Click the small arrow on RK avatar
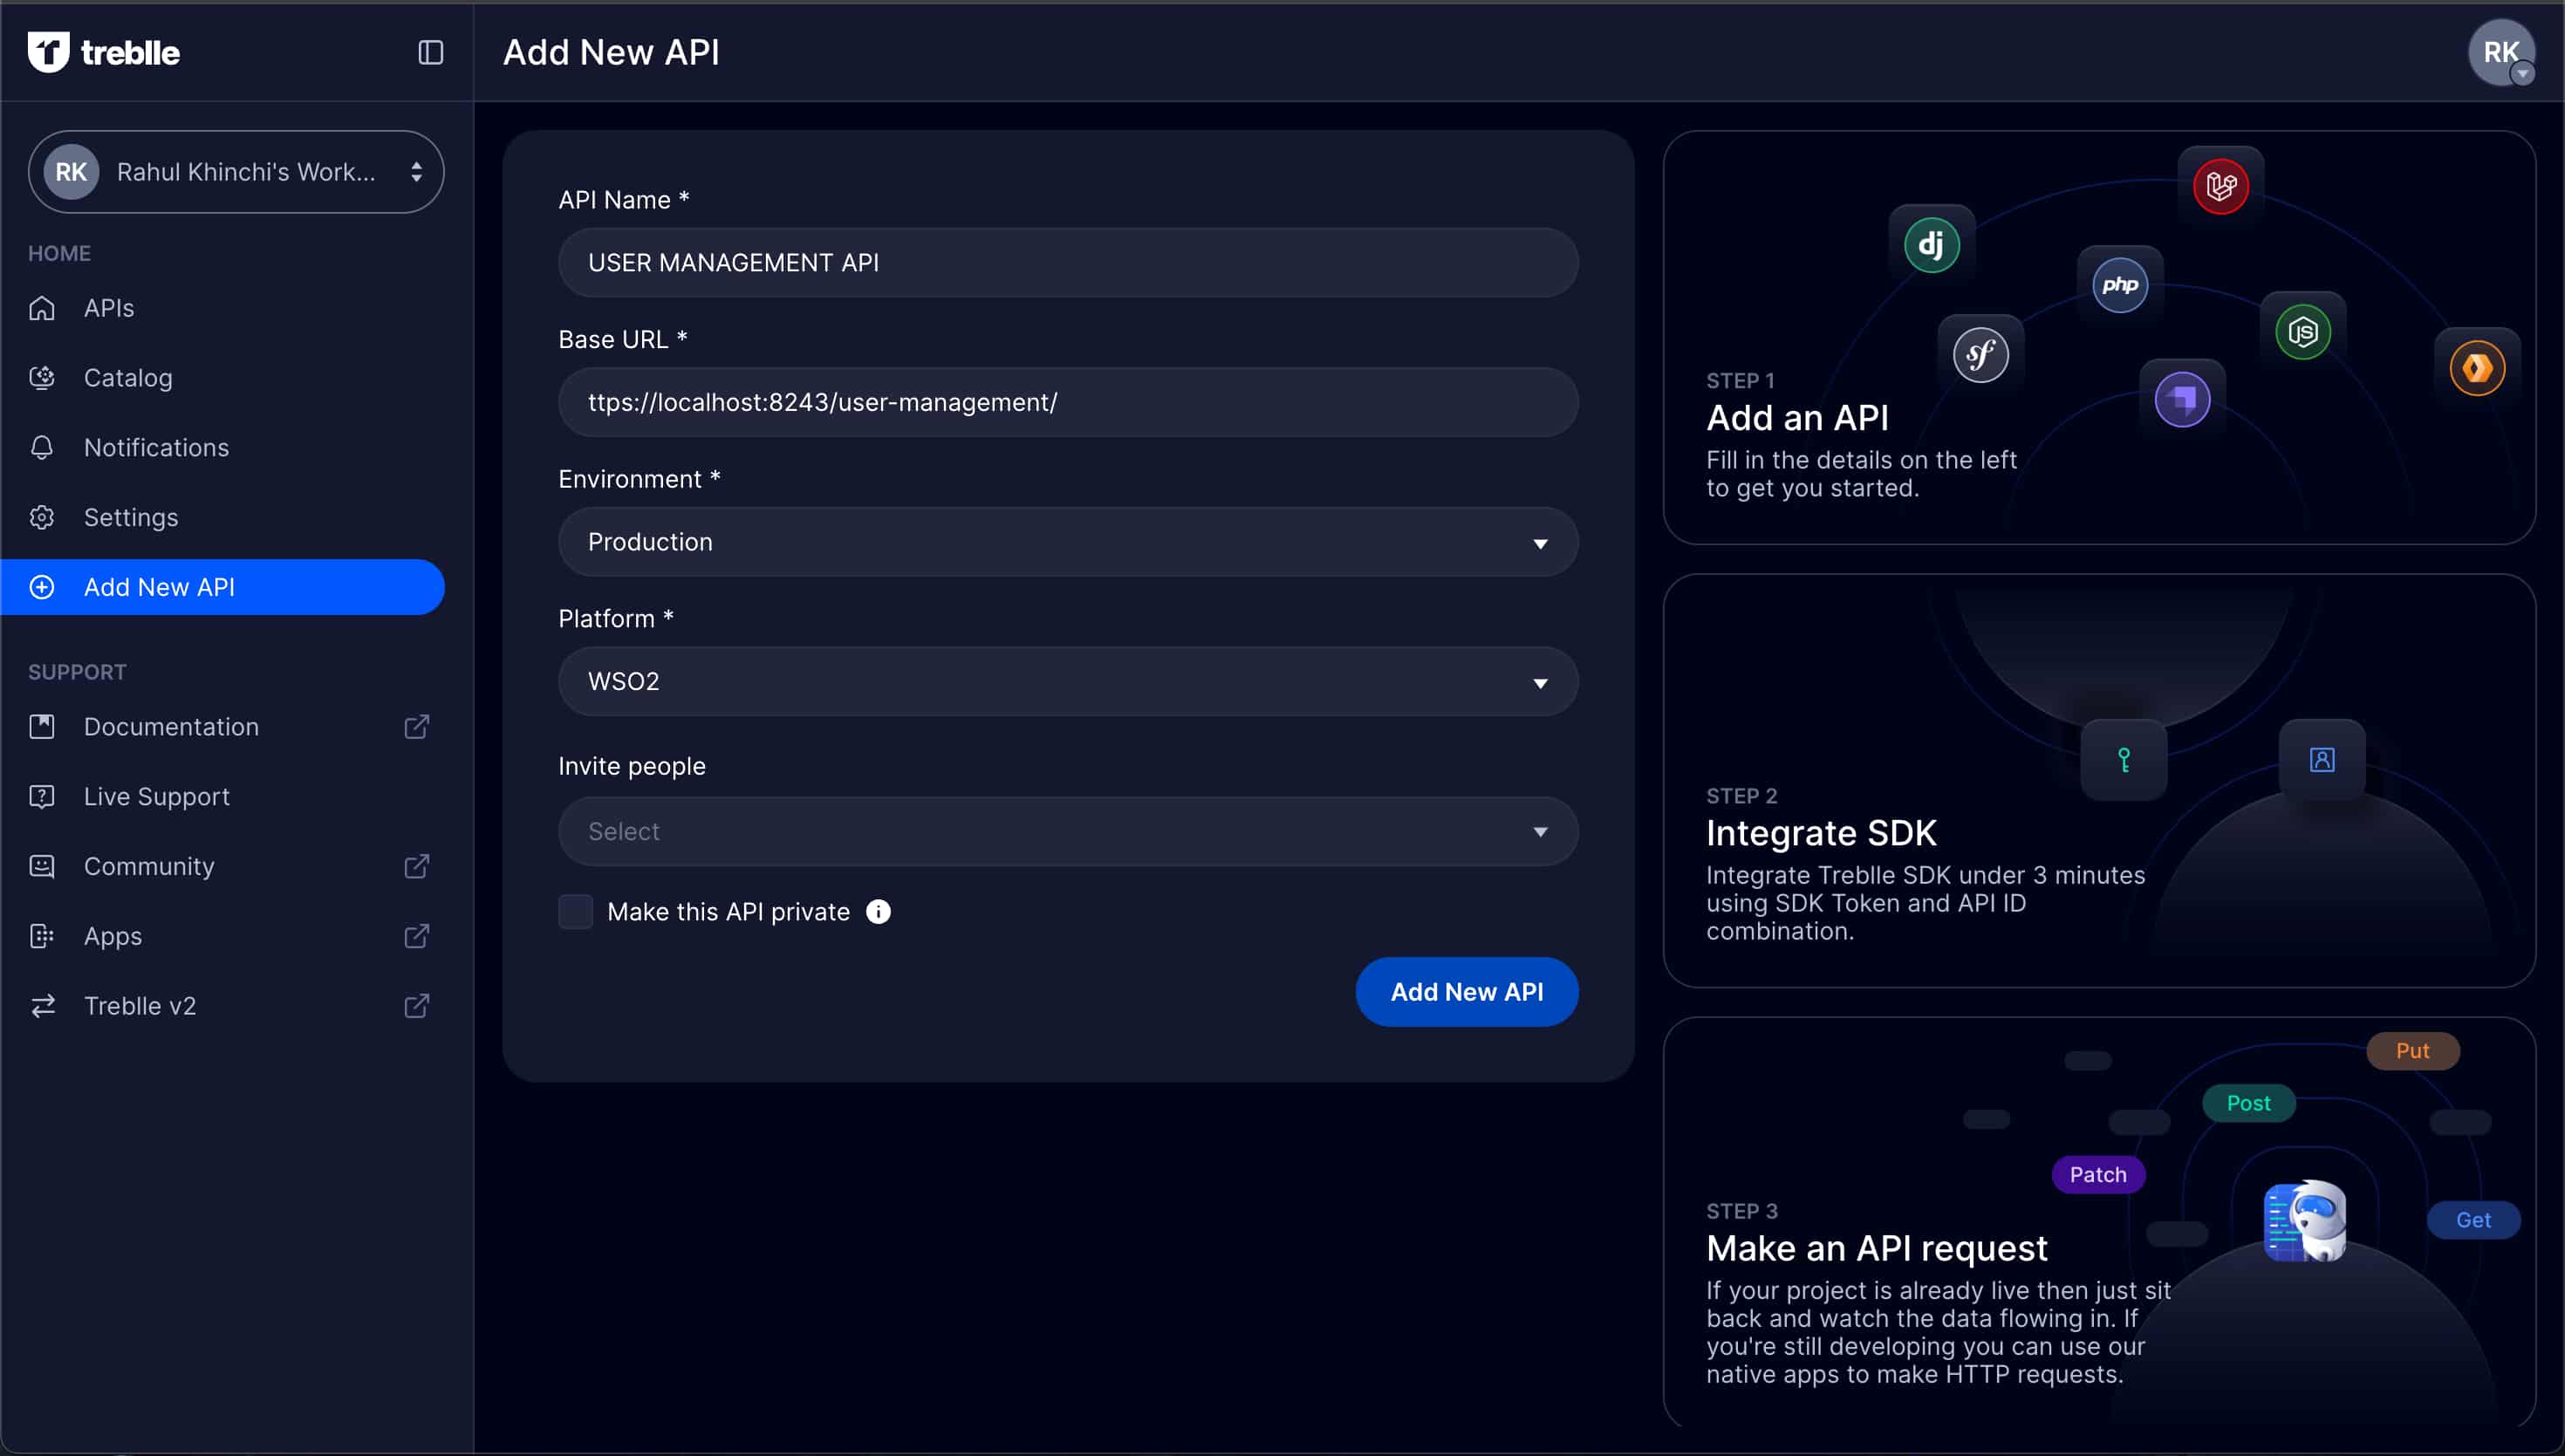 click(x=2523, y=74)
